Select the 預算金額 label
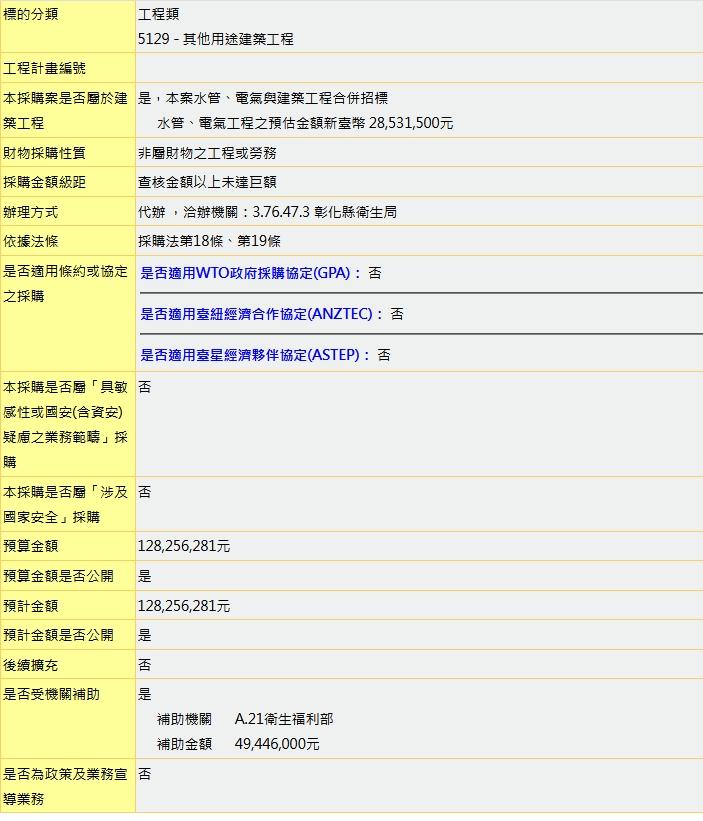This screenshot has height=821, width=703. click(x=30, y=546)
